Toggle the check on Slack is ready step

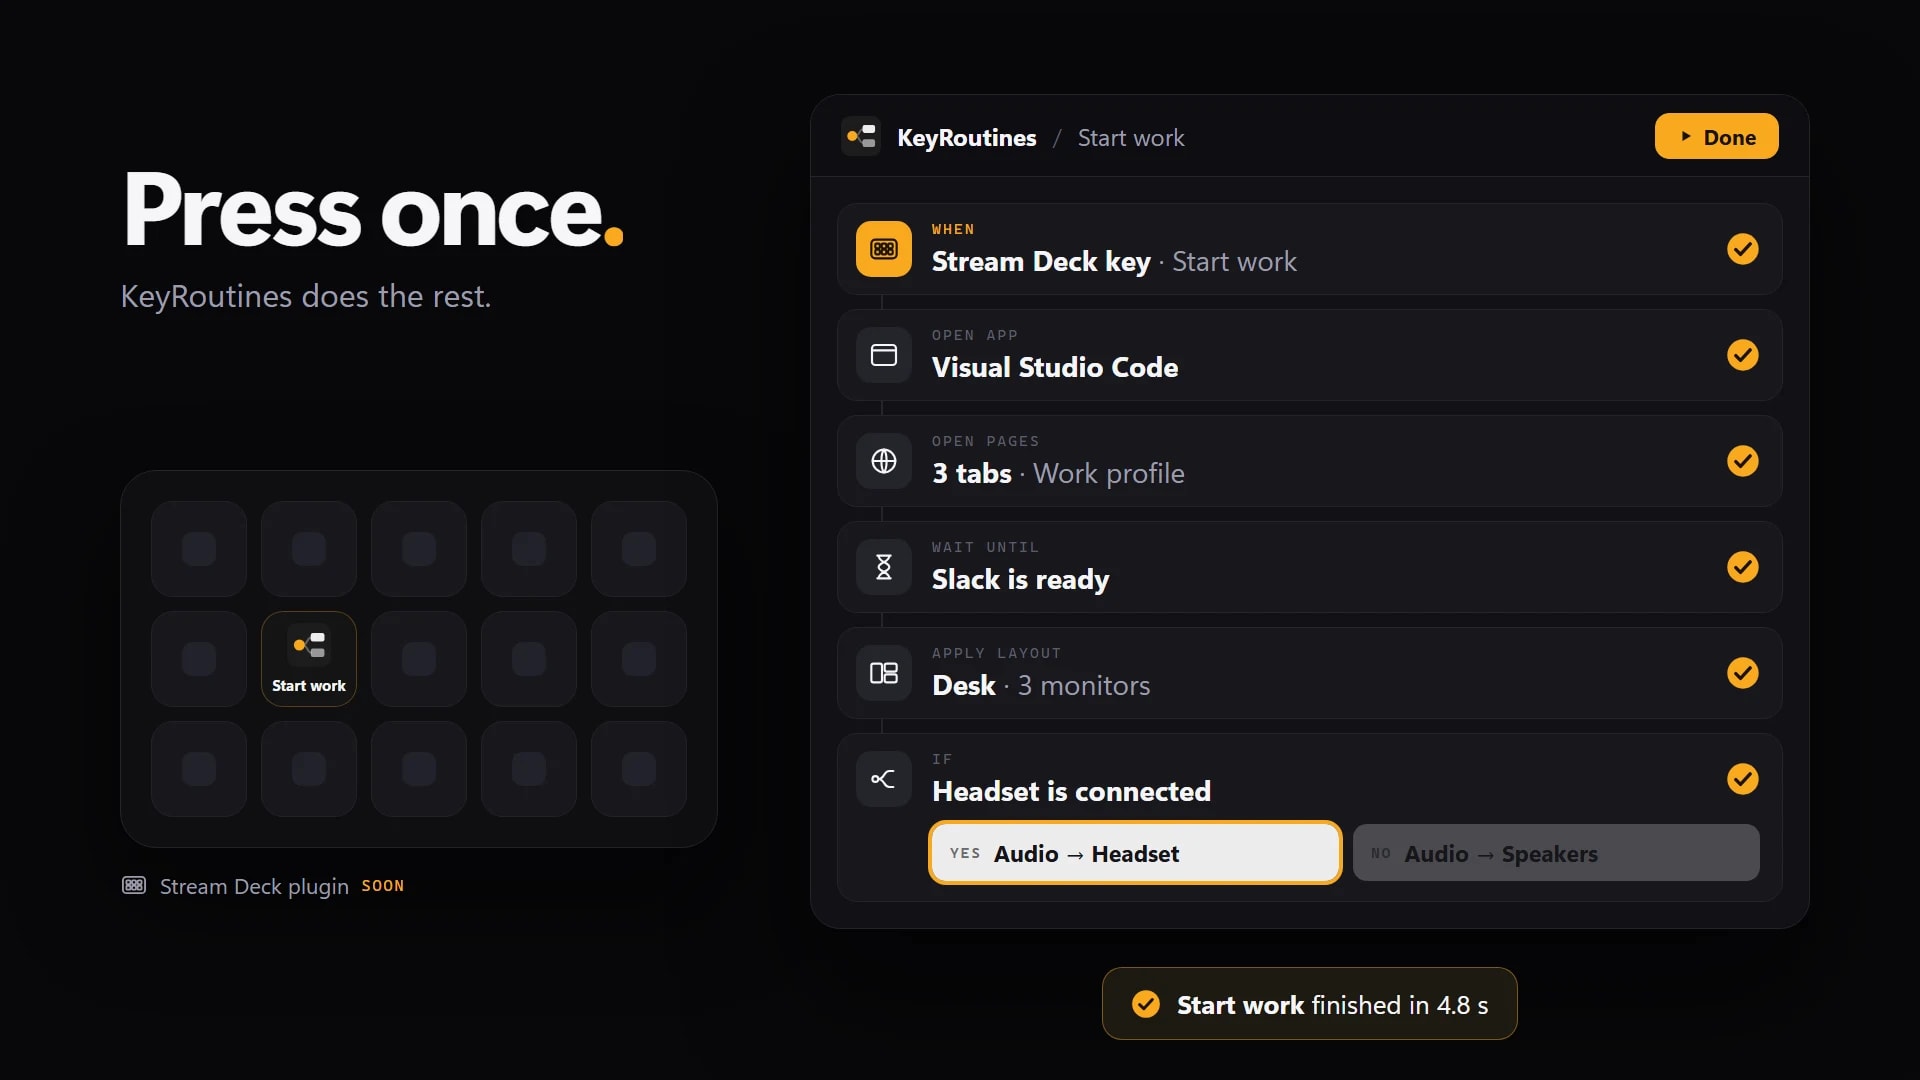click(1743, 567)
